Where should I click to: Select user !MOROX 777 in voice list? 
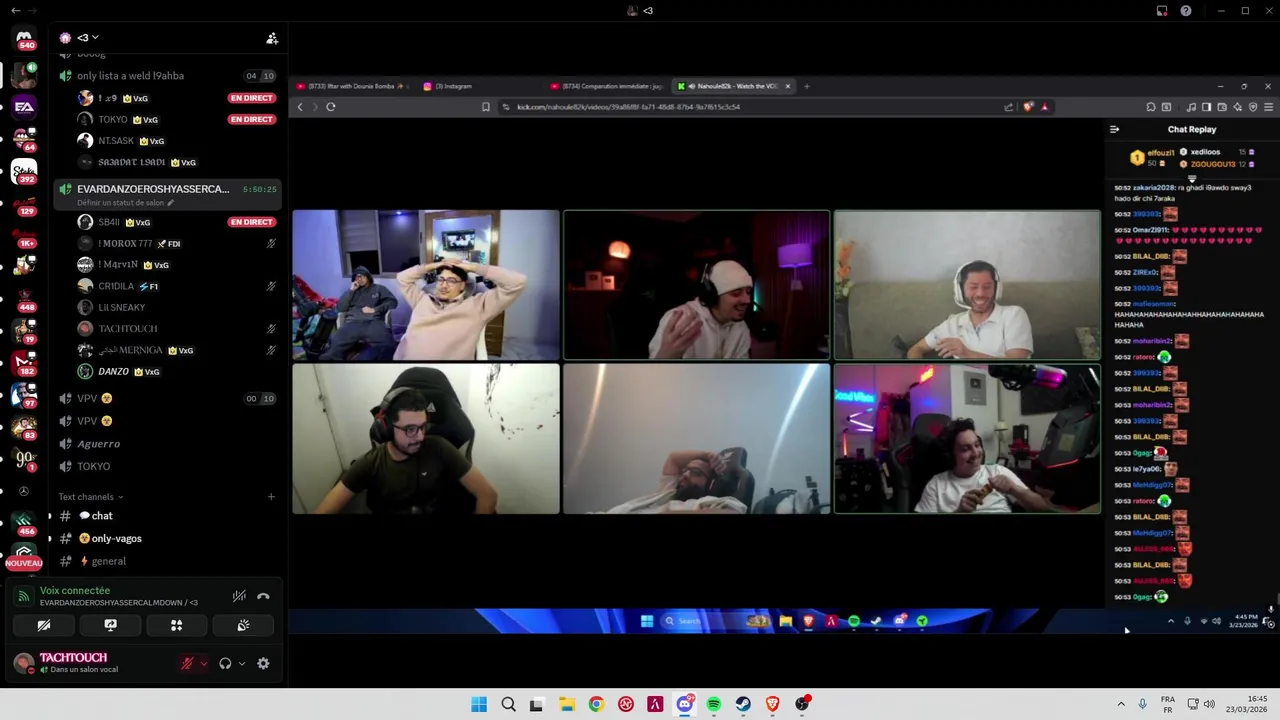(176, 243)
